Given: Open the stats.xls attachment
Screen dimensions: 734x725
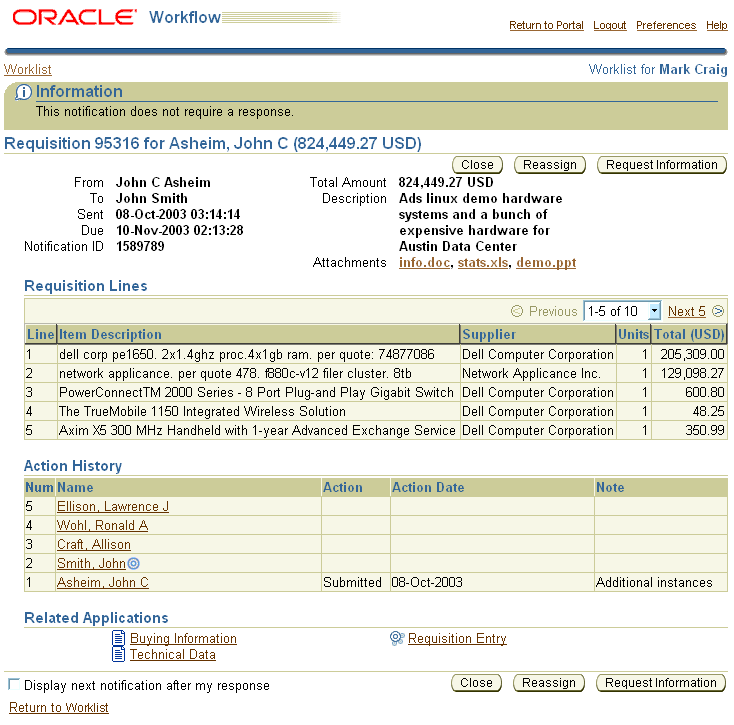Looking at the screenshot, I should pos(483,263).
